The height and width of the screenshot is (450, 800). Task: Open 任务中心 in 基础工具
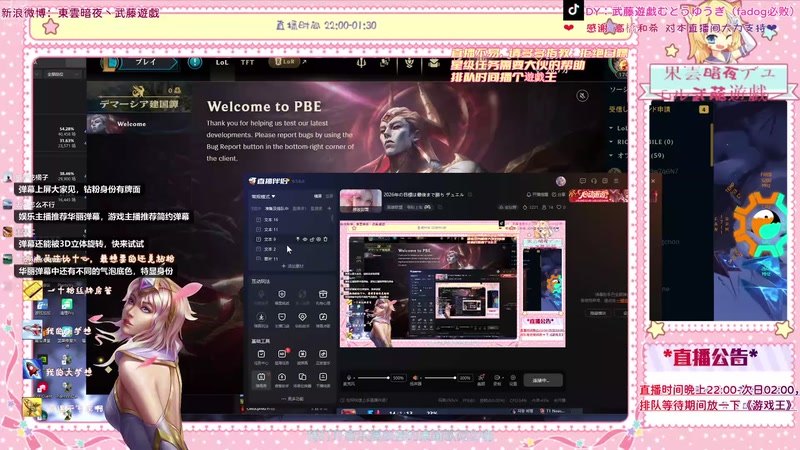click(x=261, y=356)
